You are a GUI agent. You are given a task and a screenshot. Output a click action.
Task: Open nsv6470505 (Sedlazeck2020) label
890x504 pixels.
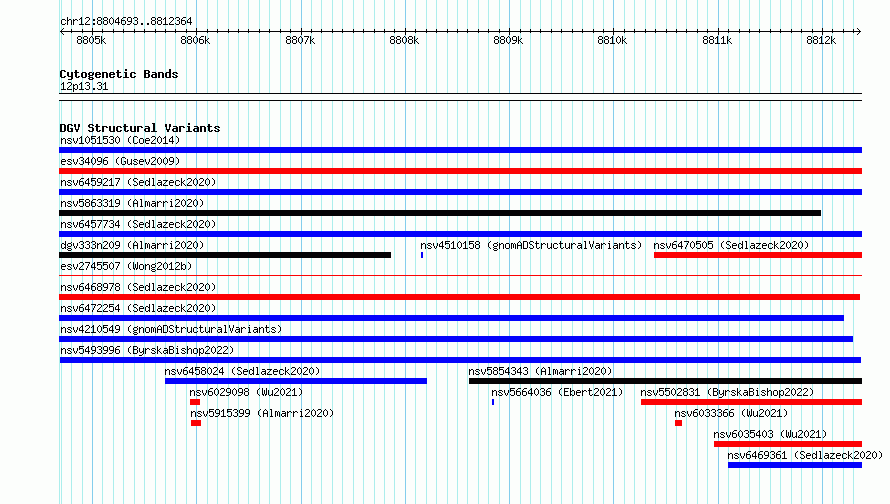pyautogui.click(x=731, y=245)
